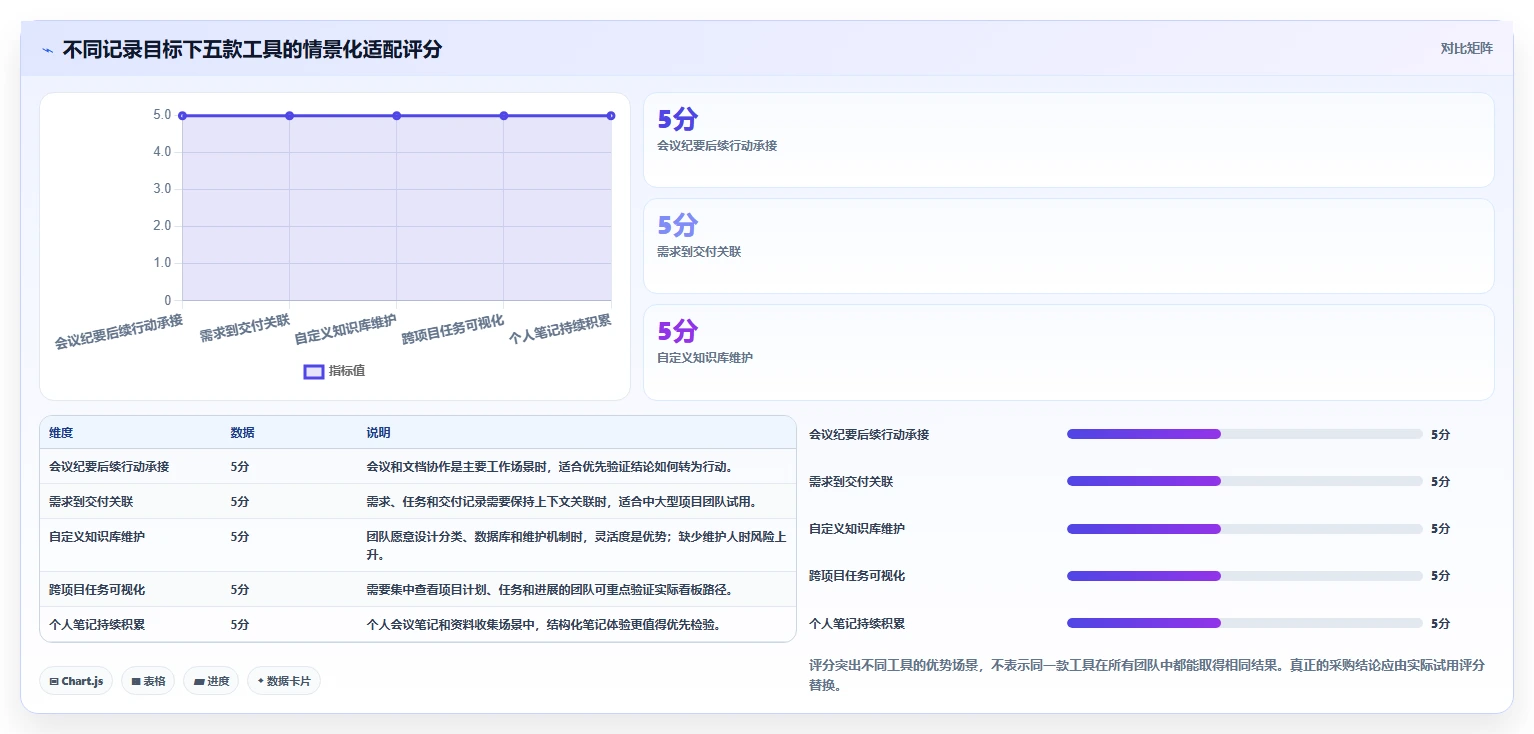Click the 自定义知识库维护 progress bar
Screen dimensions: 1534x734
[x=1244, y=528]
